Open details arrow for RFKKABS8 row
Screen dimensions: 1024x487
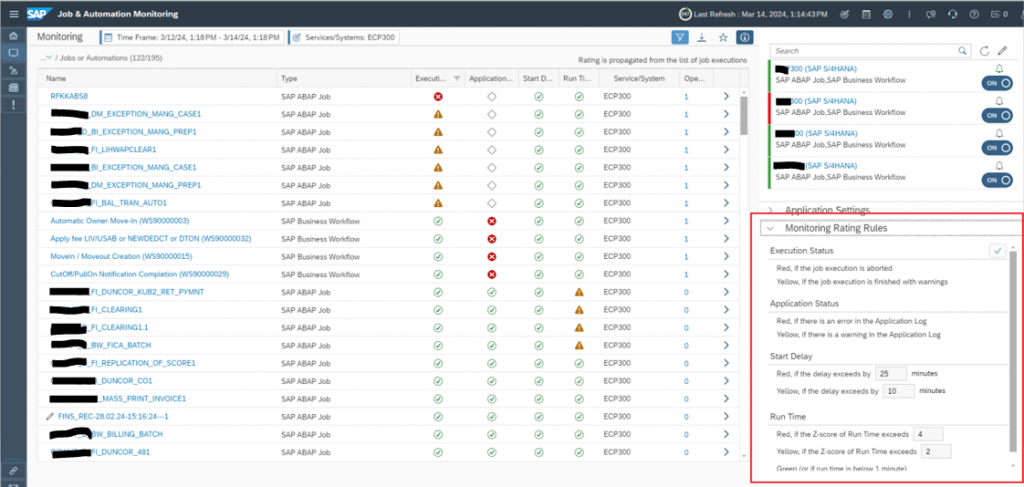726,96
